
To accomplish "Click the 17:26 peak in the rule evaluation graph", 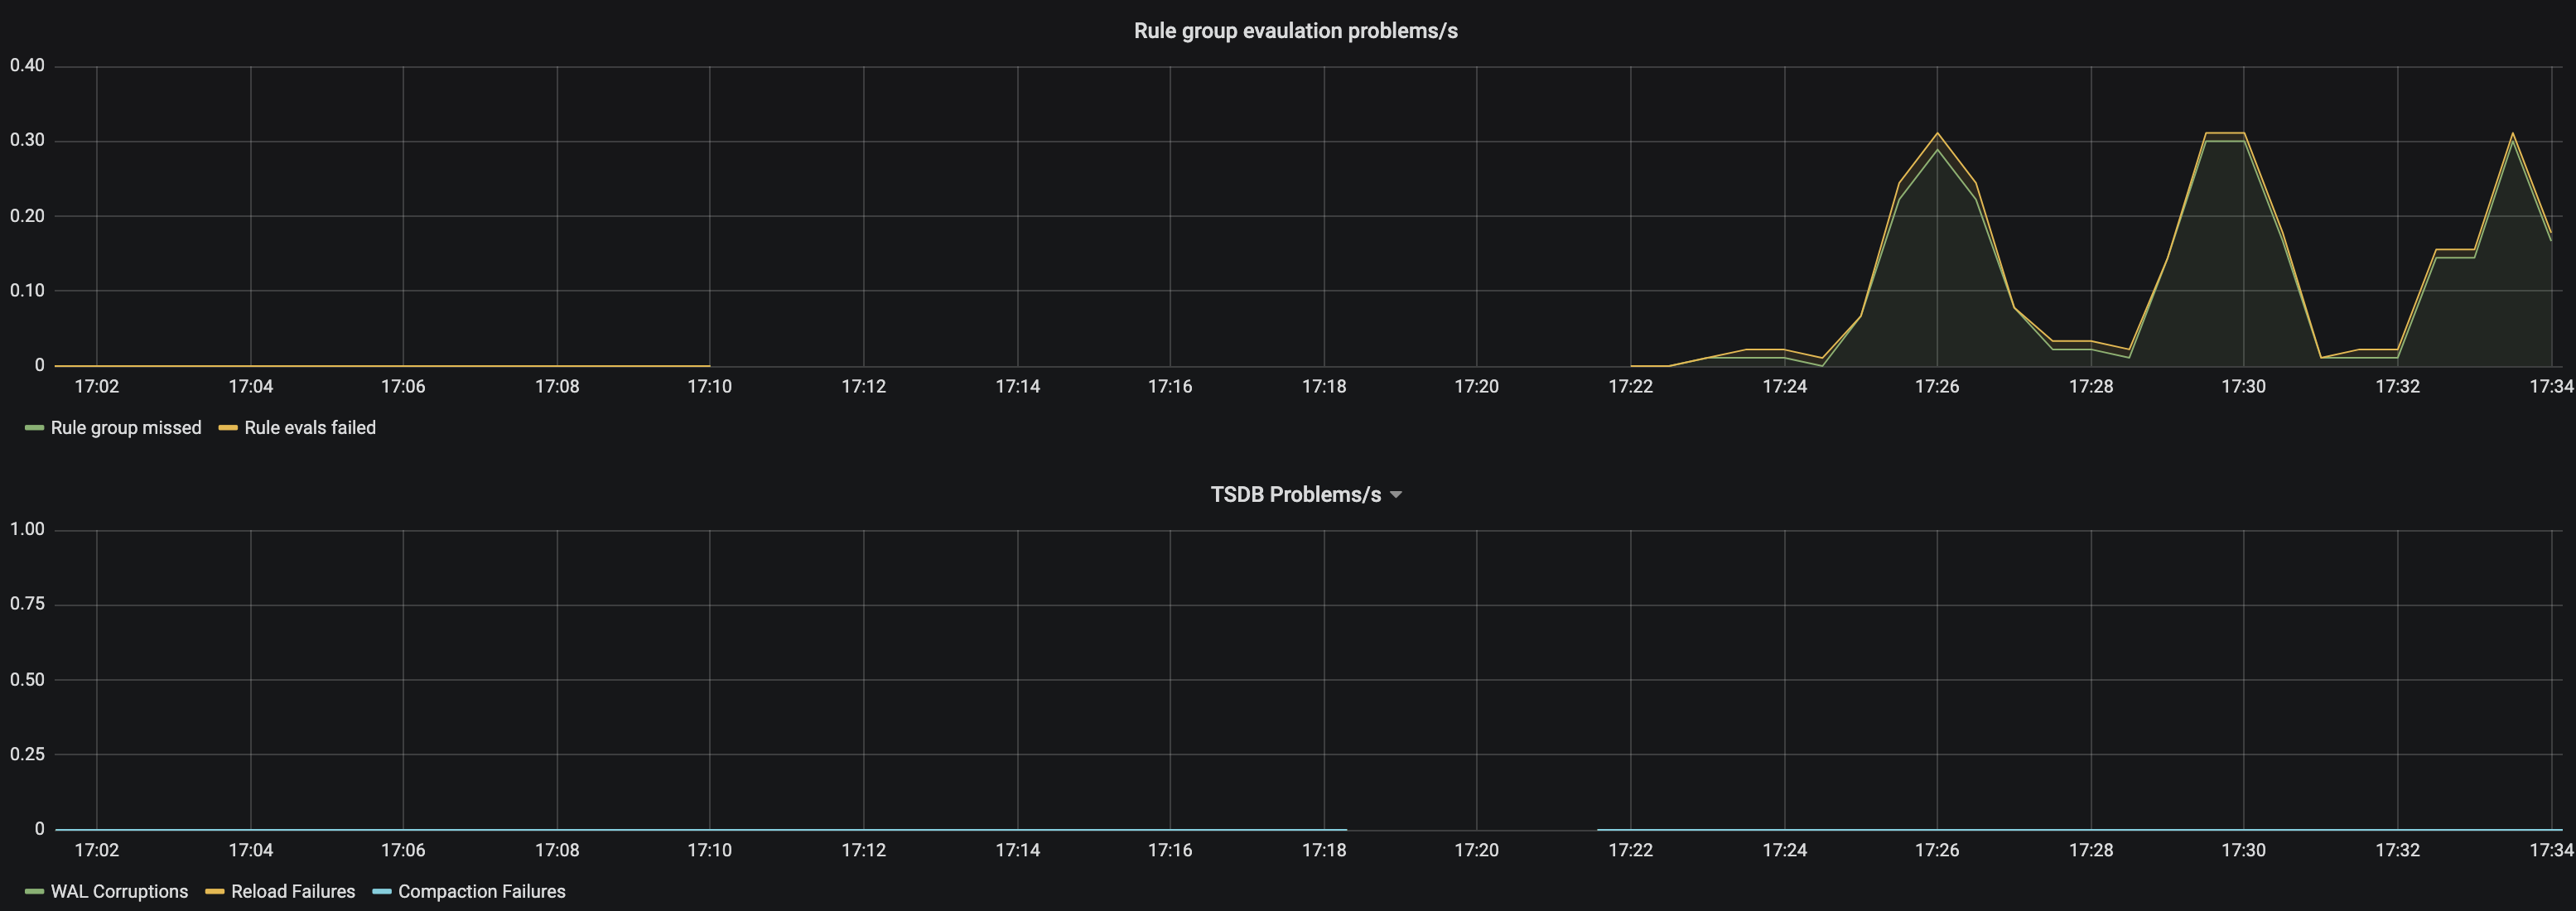I will (1937, 134).
